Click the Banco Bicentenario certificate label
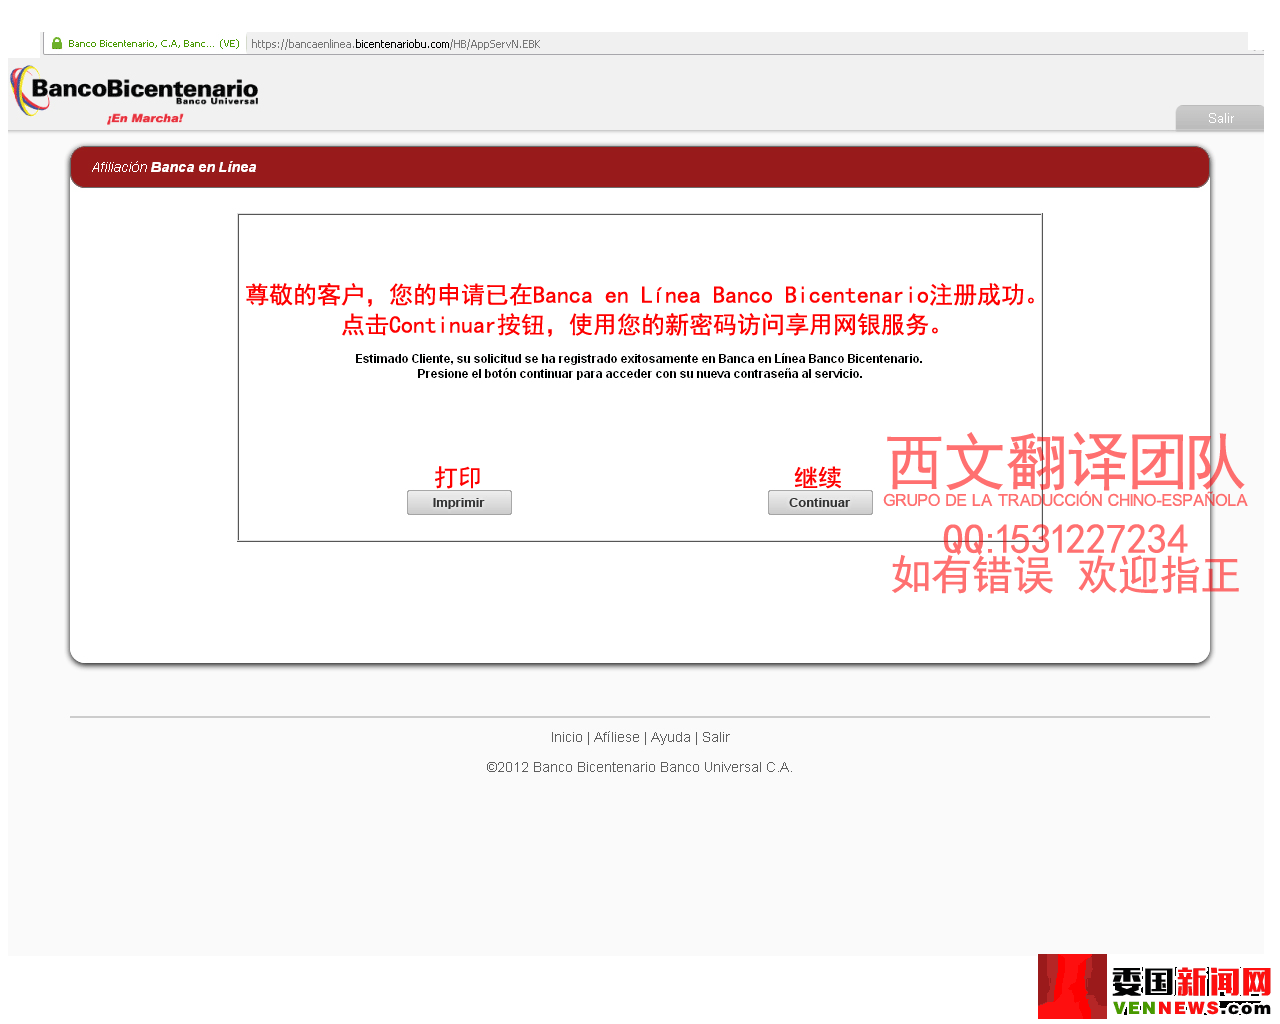 point(154,44)
